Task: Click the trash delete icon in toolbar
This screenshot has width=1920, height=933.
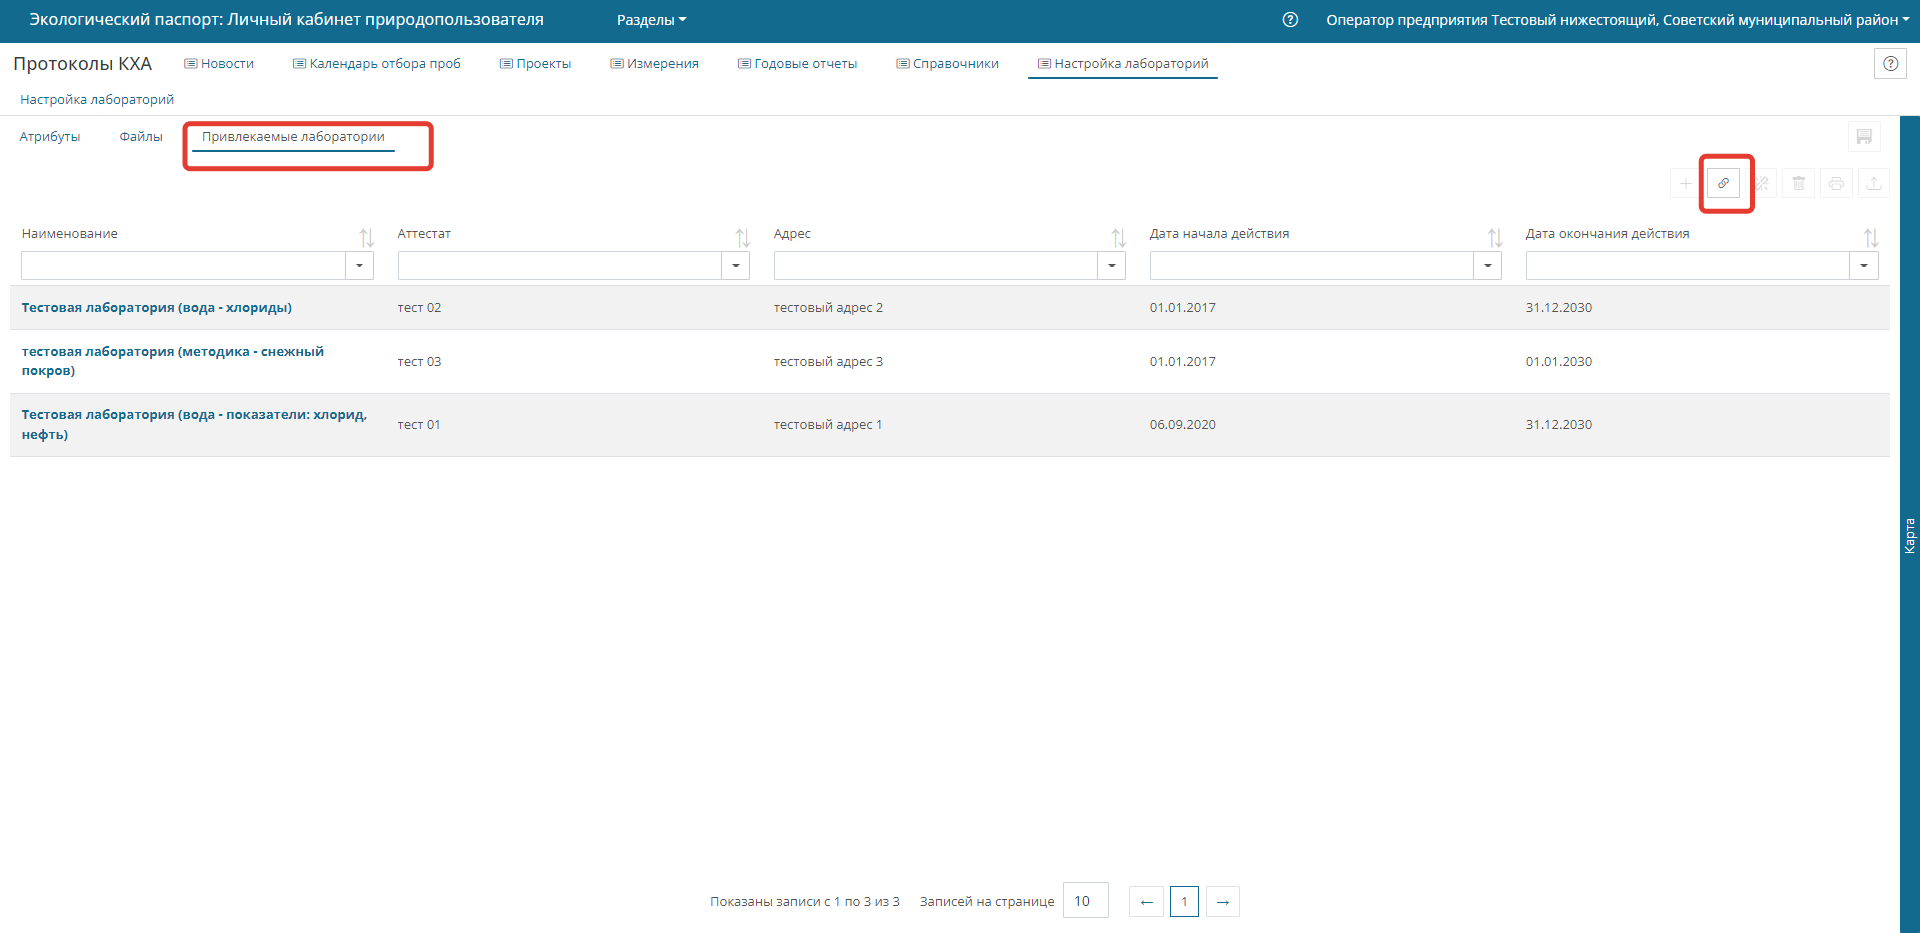Action: 1798,183
